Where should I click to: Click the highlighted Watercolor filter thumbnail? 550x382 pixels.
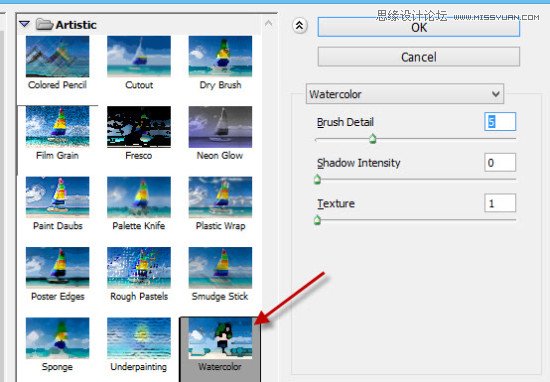[x=220, y=338]
